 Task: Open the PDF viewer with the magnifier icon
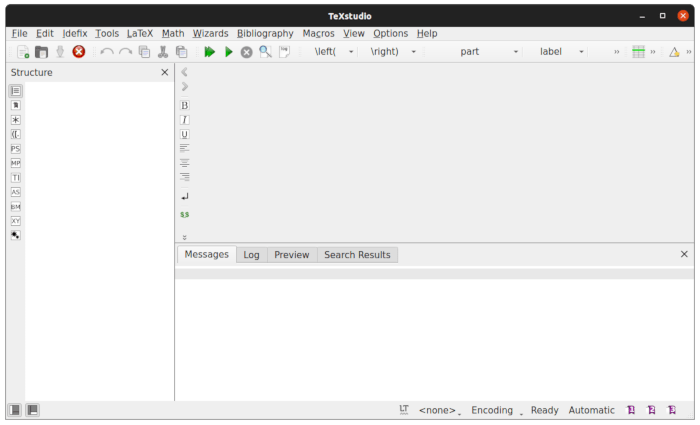point(265,52)
